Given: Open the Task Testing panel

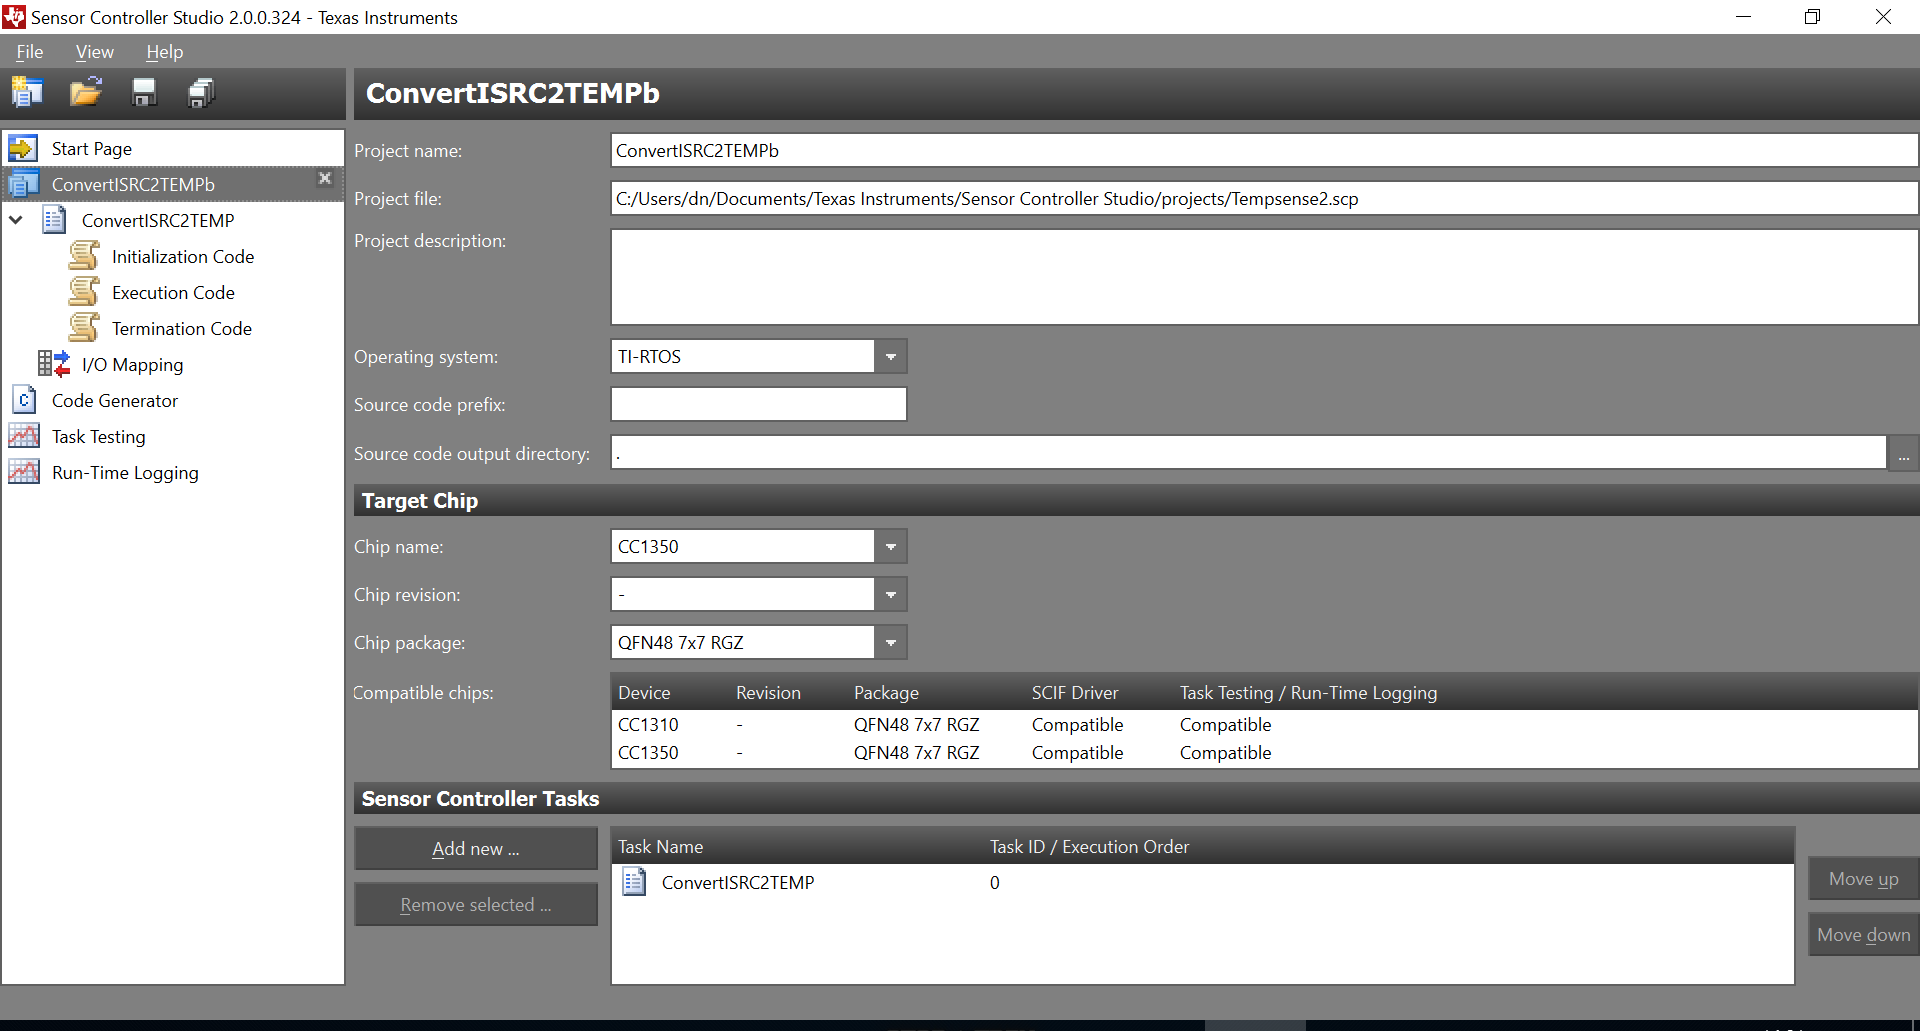Looking at the screenshot, I should pyautogui.click(x=99, y=436).
